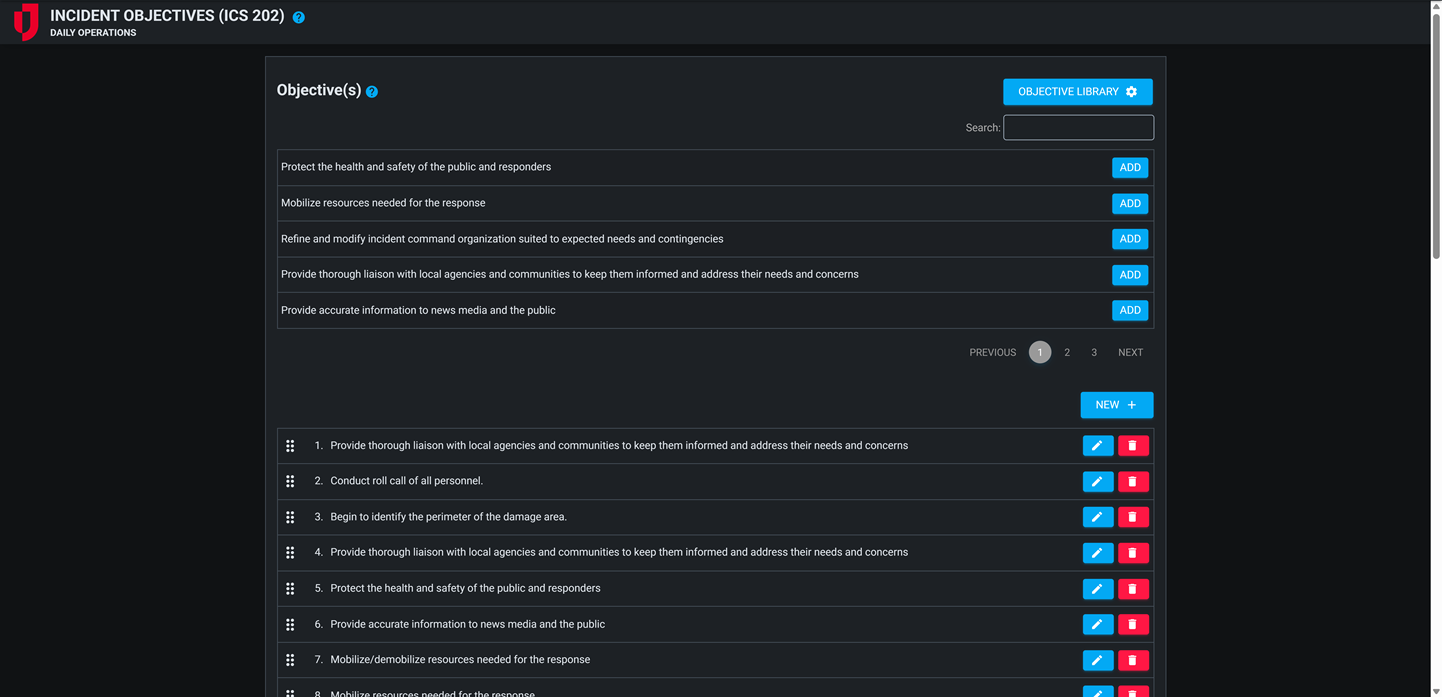The width and height of the screenshot is (1442, 697).
Task: ADD "Refine and modify incident command organization"
Action: coord(1129,239)
